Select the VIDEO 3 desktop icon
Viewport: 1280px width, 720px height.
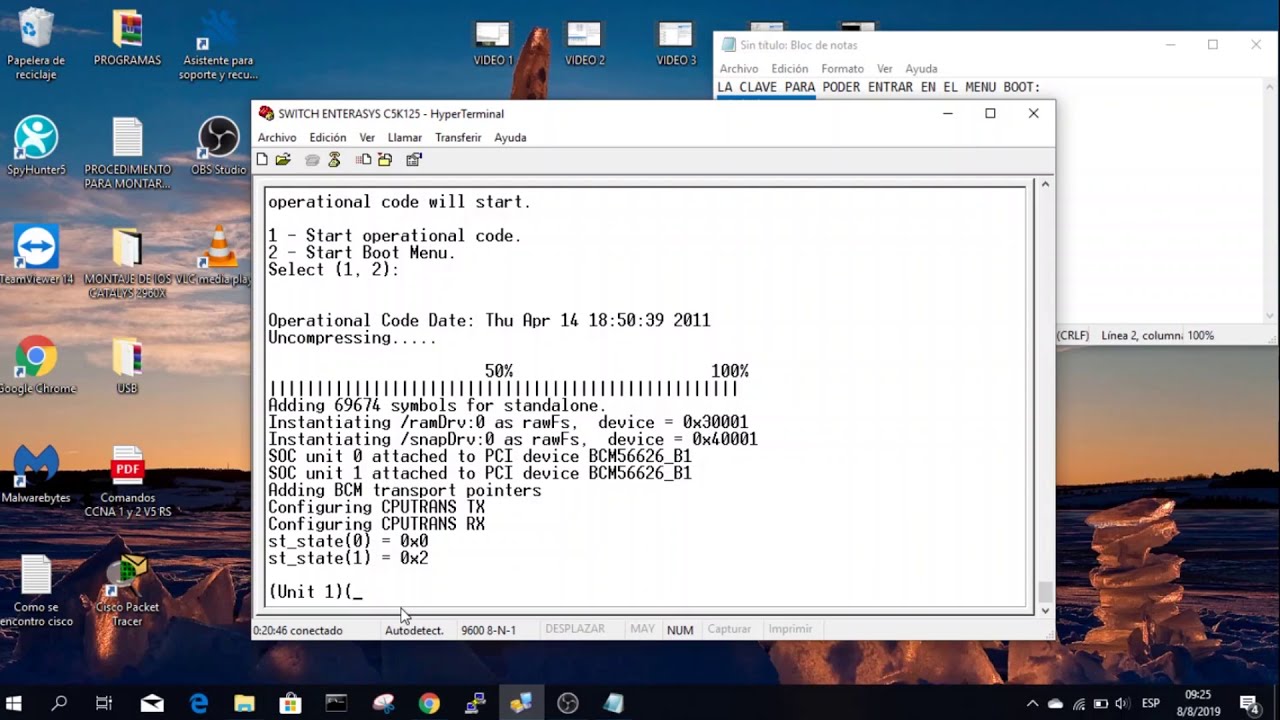coord(676,43)
